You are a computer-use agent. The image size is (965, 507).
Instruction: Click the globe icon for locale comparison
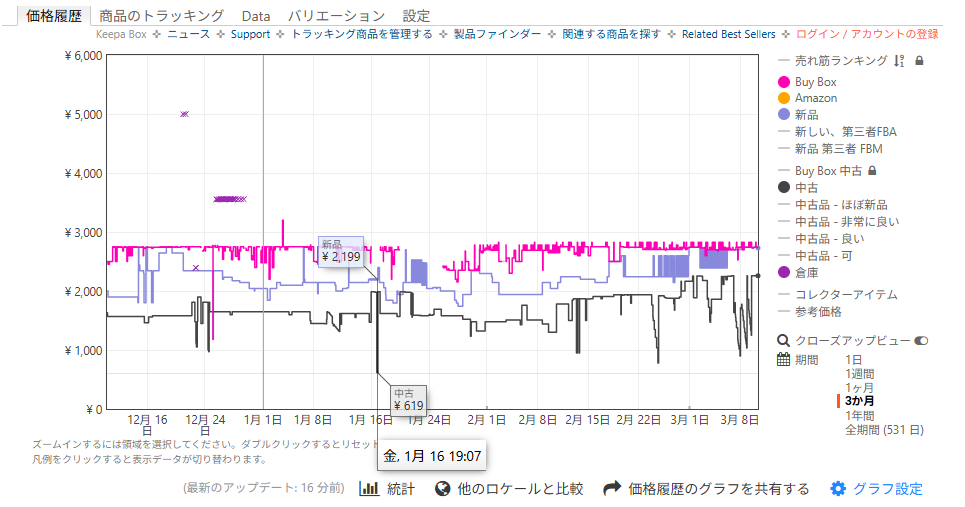point(442,489)
